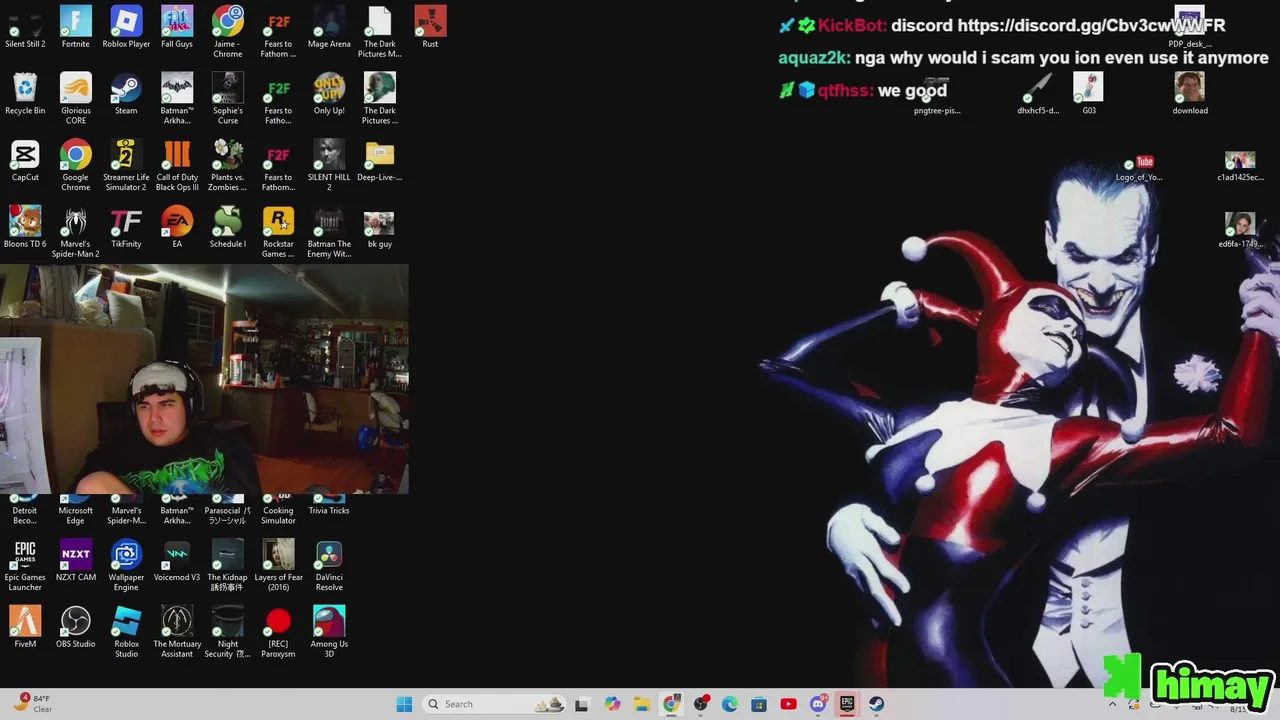This screenshot has width=1280, height=720.
Task: Open the SILENT HILL 2 shortcut
Action: [329, 166]
